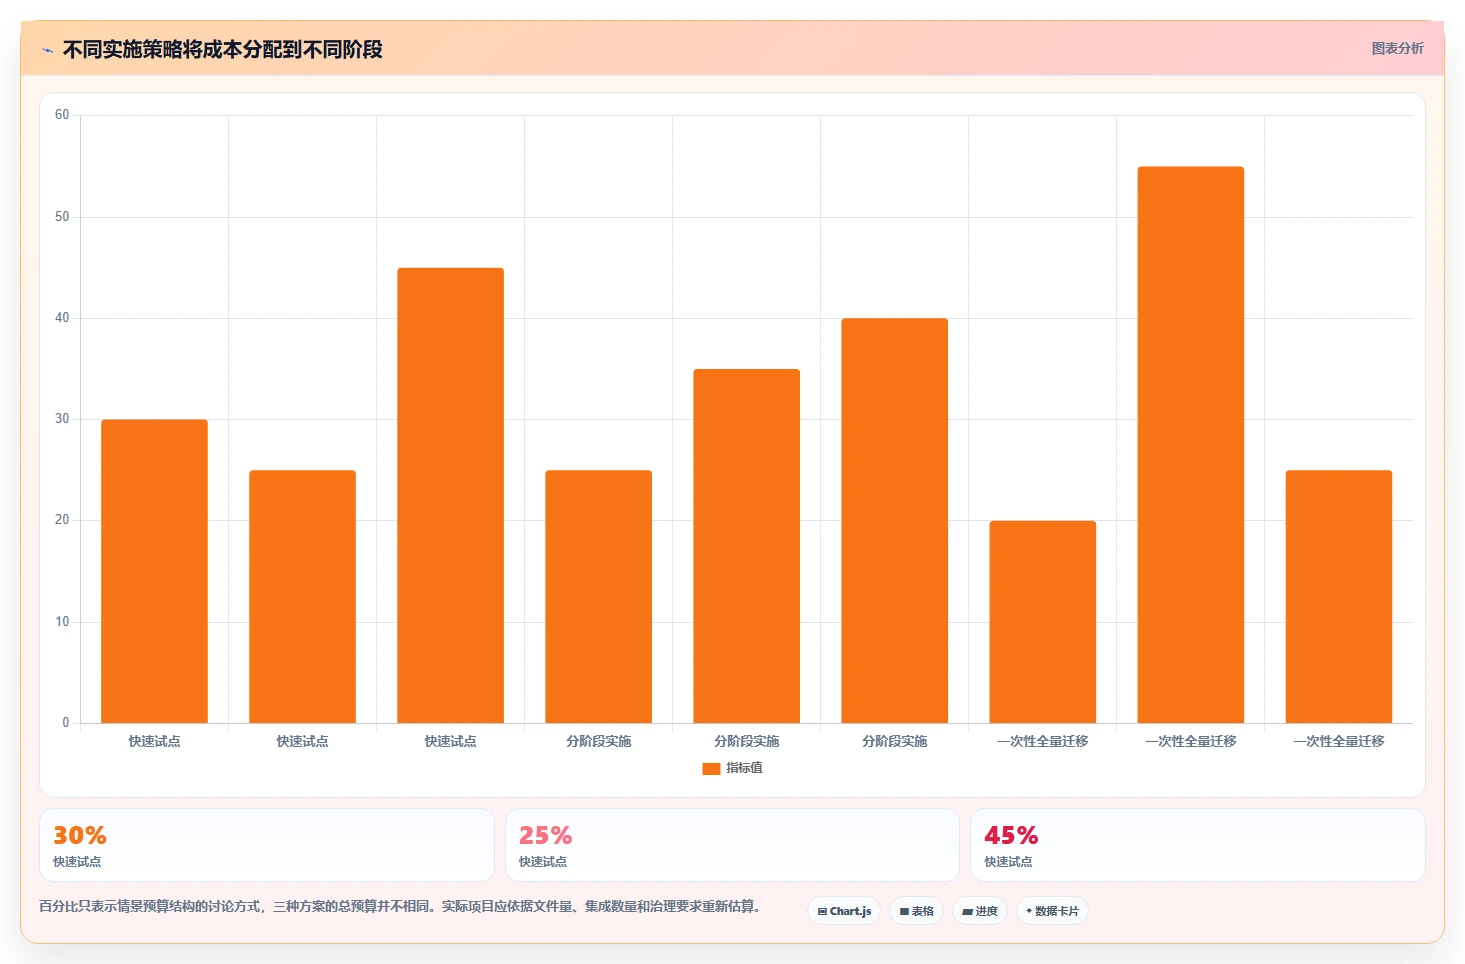
Task: Click the 指标值 legend color swatch
Action: pyautogui.click(x=711, y=768)
